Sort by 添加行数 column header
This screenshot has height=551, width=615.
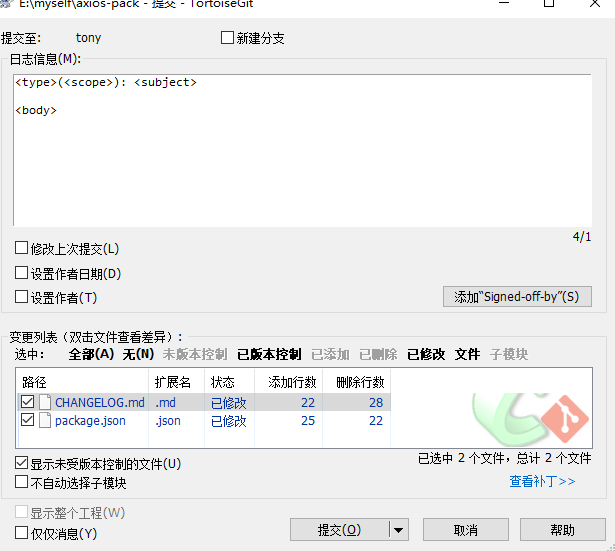[x=288, y=382]
